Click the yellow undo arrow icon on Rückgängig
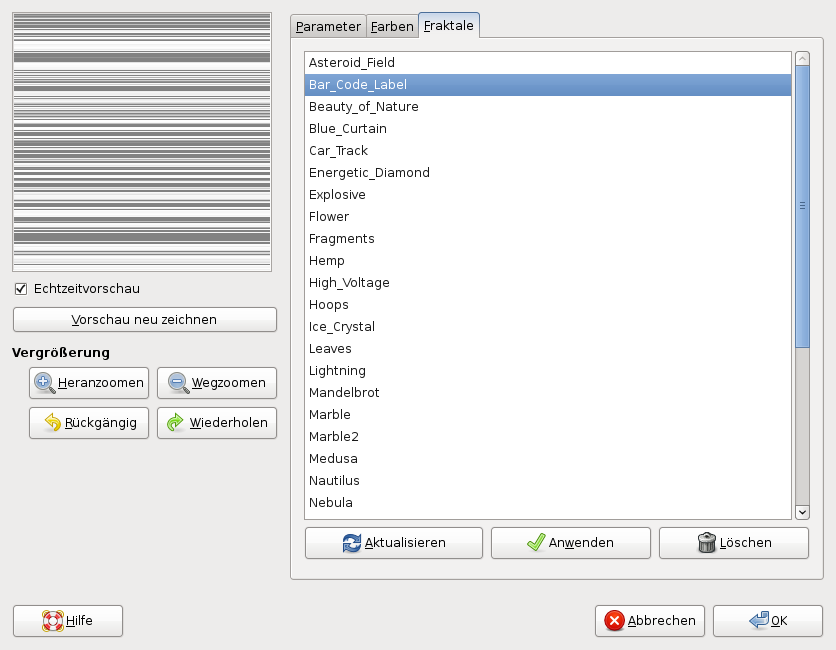Viewport: 836px width, 650px height. pos(52,423)
